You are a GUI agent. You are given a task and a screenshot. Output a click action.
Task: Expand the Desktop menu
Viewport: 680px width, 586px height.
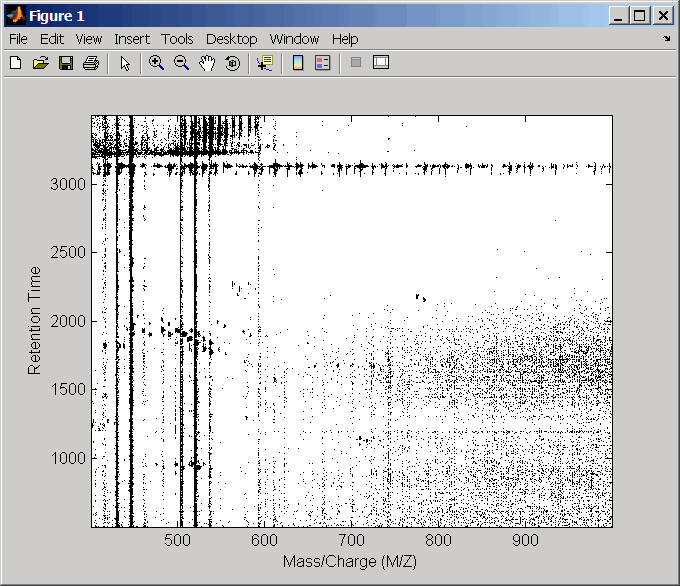(x=231, y=39)
